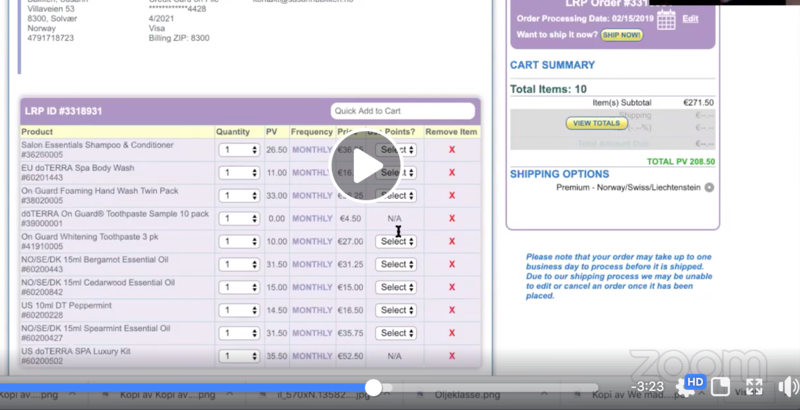This screenshot has height=410, width=800.
Task: Click the Quantity column header
Action: click(233, 132)
